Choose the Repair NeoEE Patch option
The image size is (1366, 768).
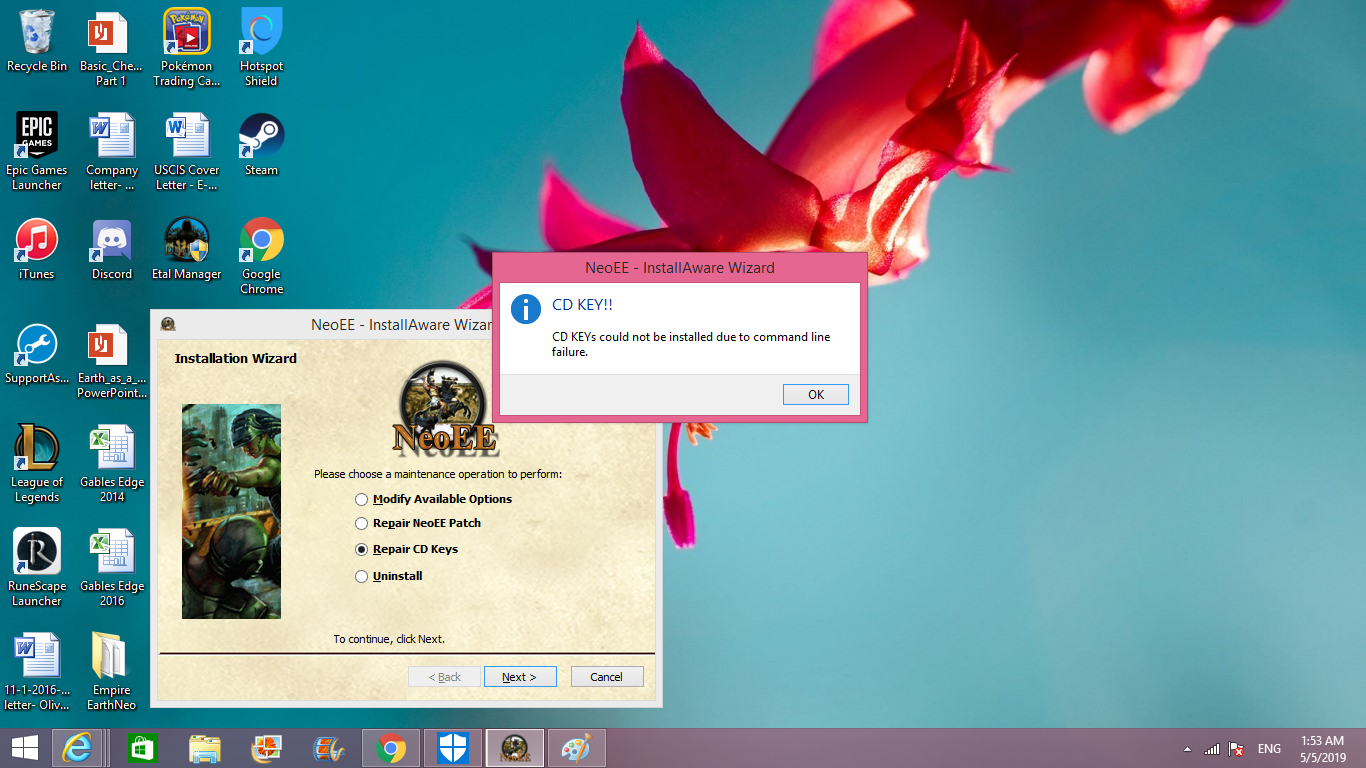(362, 523)
